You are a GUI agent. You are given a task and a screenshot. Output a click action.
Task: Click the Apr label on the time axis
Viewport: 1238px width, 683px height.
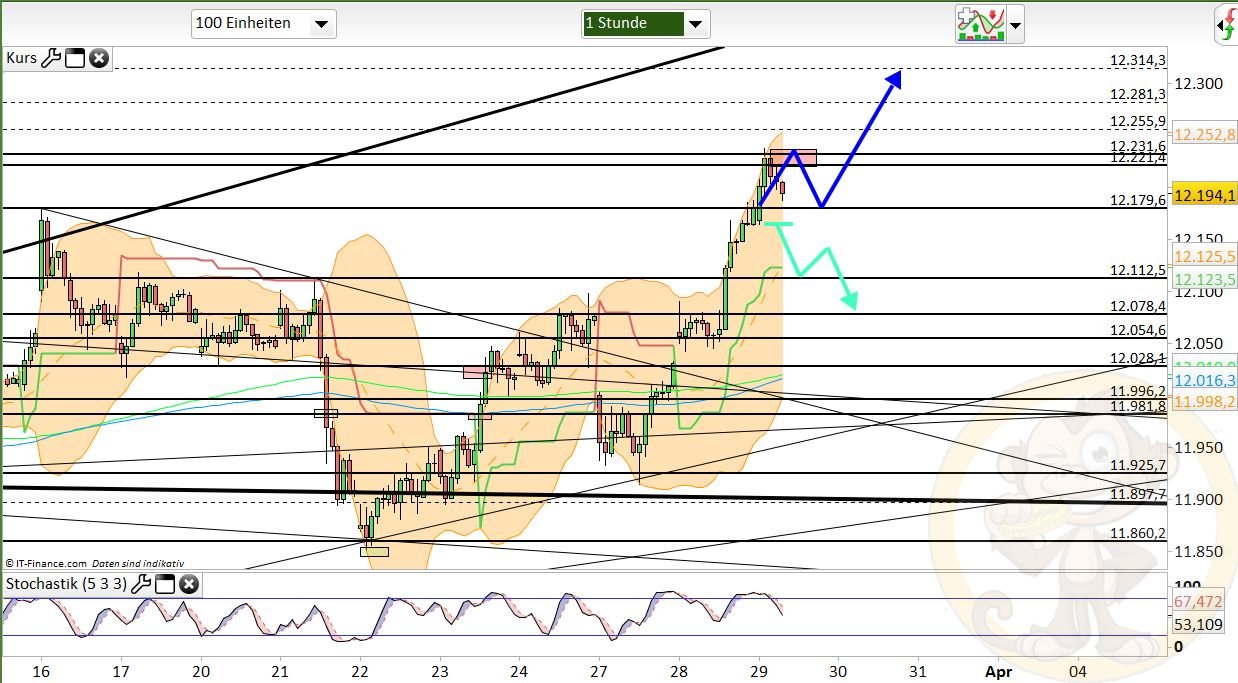[x=998, y=672]
